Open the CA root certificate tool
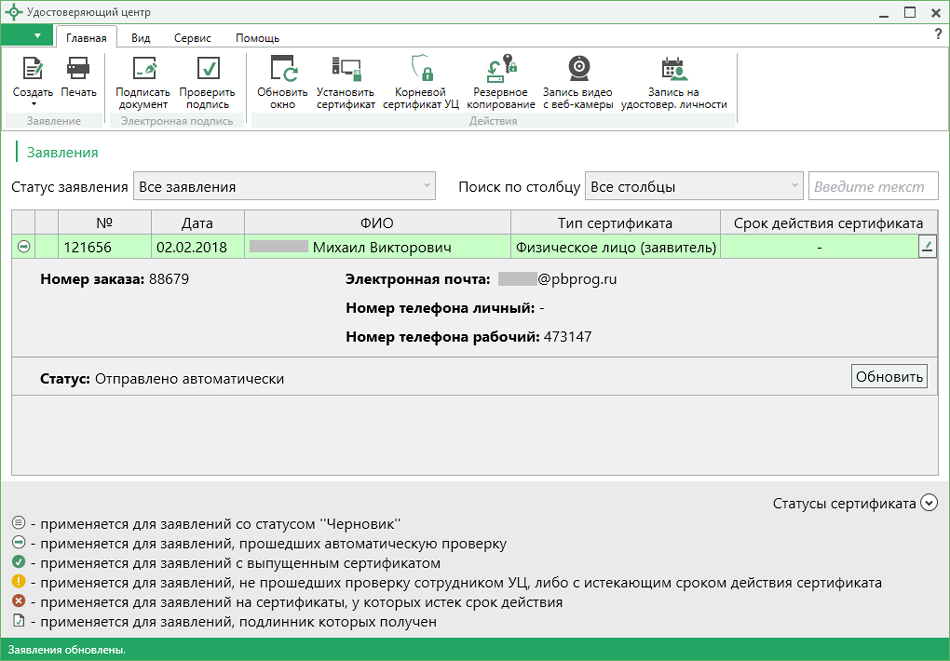The height and width of the screenshot is (661, 950). 420,69
